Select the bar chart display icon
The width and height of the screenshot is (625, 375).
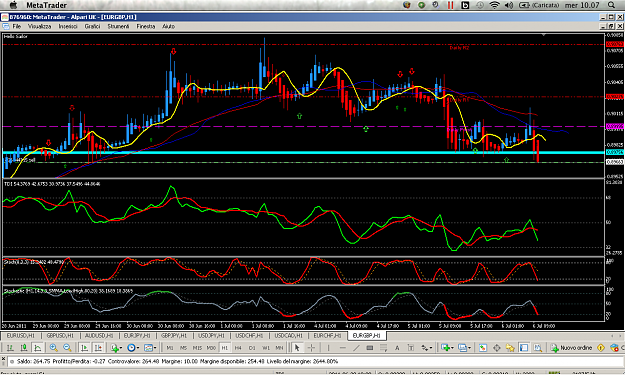click(x=10, y=348)
